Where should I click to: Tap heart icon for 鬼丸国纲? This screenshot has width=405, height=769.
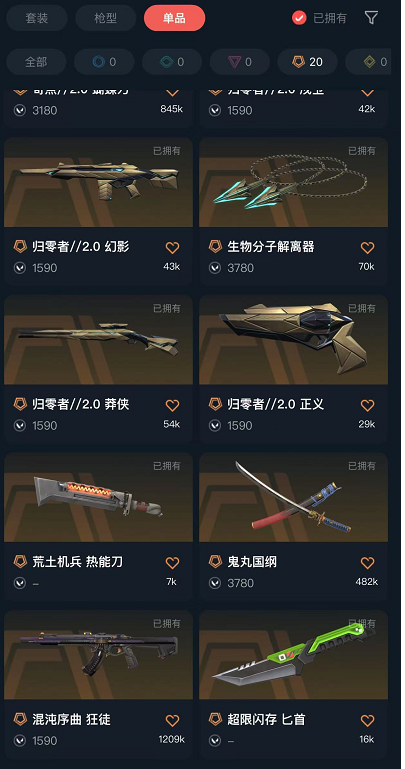click(367, 563)
